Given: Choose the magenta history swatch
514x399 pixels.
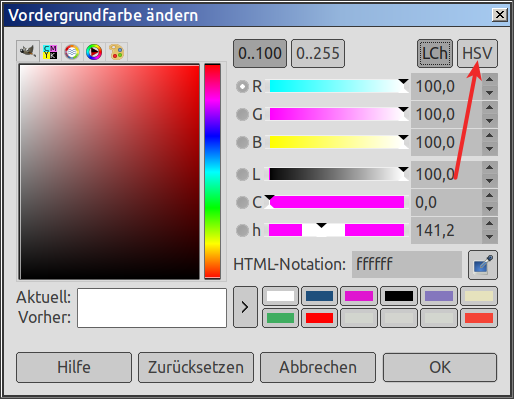Looking at the screenshot, I should [359, 296].
